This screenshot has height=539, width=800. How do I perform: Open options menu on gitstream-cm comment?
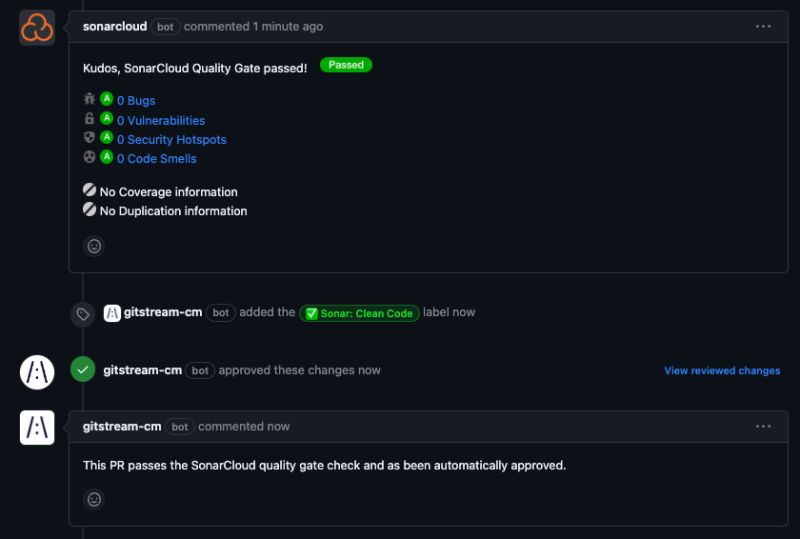pos(763,426)
